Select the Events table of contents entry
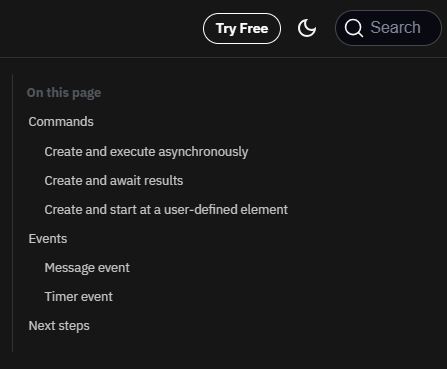 (48, 239)
